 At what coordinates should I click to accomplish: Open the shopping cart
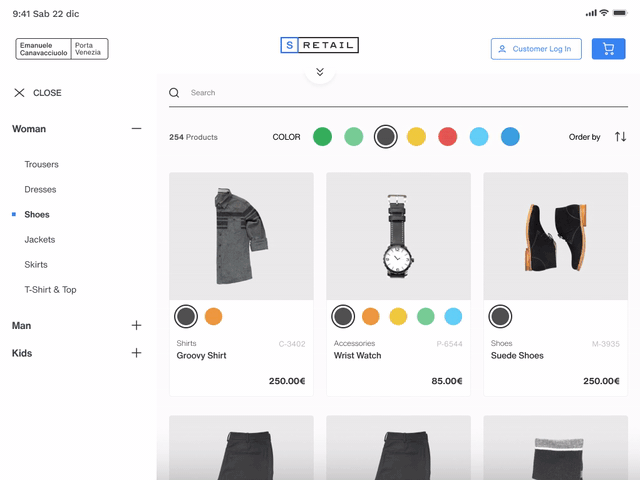[608, 49]
